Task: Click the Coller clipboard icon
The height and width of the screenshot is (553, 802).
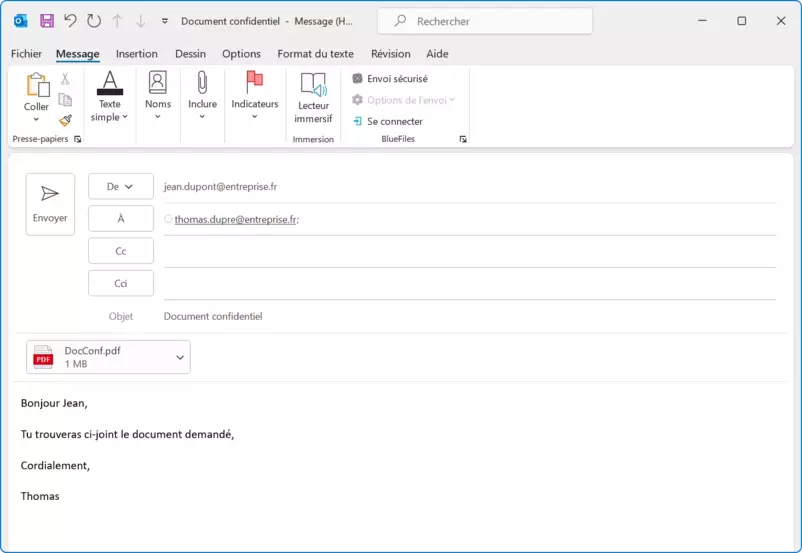Action: (x=37, y=85)
